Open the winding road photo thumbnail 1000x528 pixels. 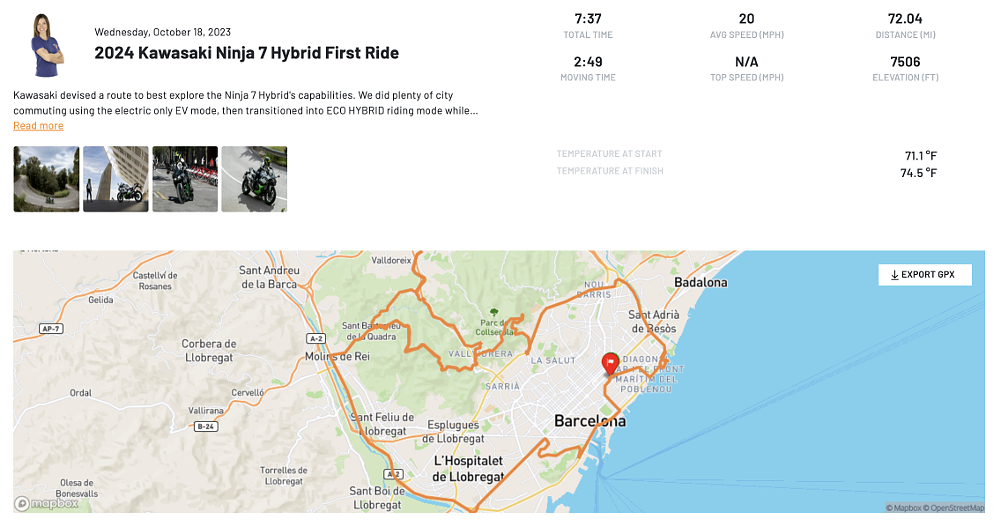click(47, 179)
